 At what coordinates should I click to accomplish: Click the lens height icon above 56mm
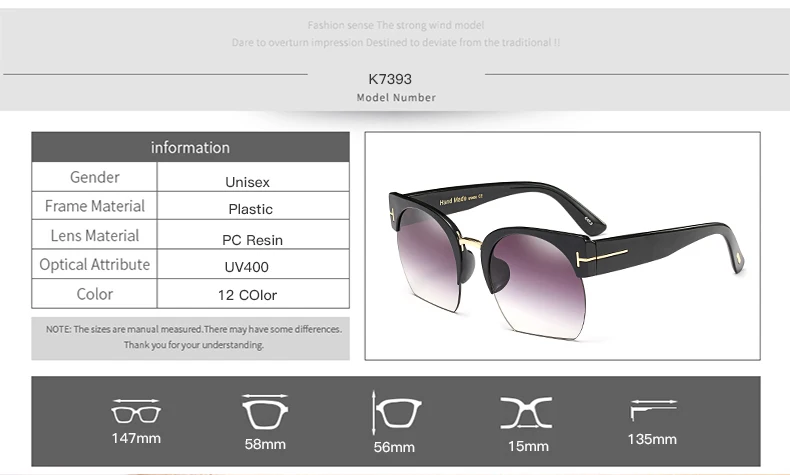[x=397, y=413]
